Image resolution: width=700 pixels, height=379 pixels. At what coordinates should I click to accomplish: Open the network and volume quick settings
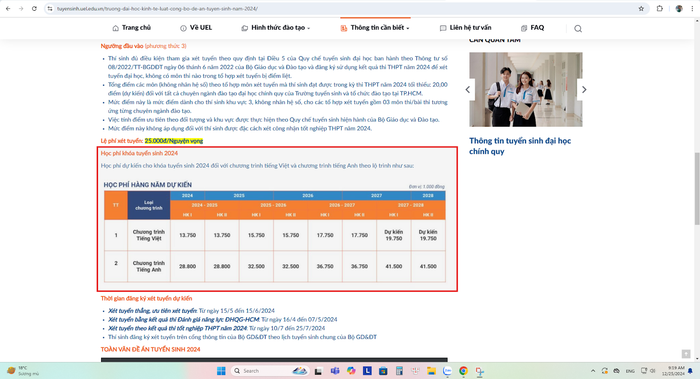[648, 371]
